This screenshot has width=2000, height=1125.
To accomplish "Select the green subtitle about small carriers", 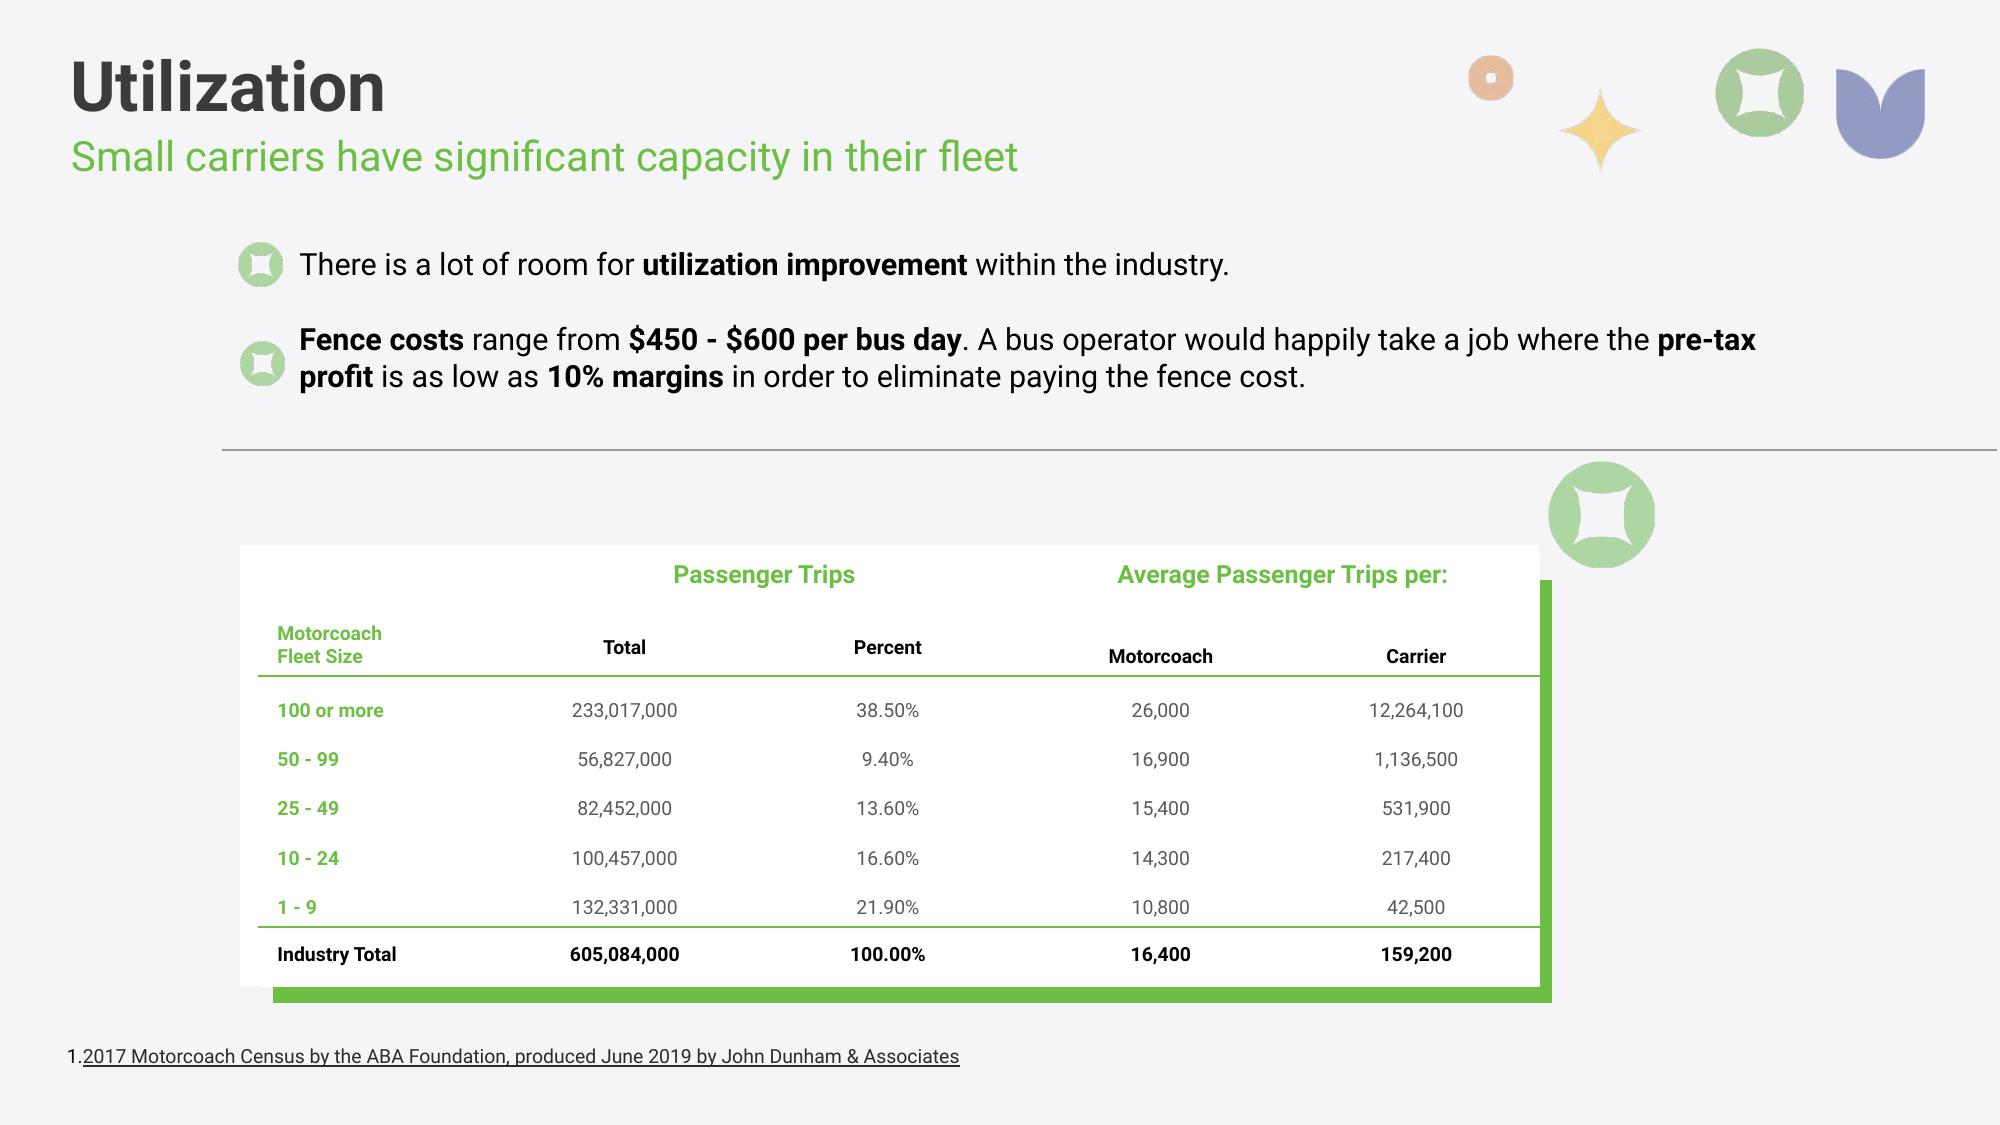I will point(544,157).
